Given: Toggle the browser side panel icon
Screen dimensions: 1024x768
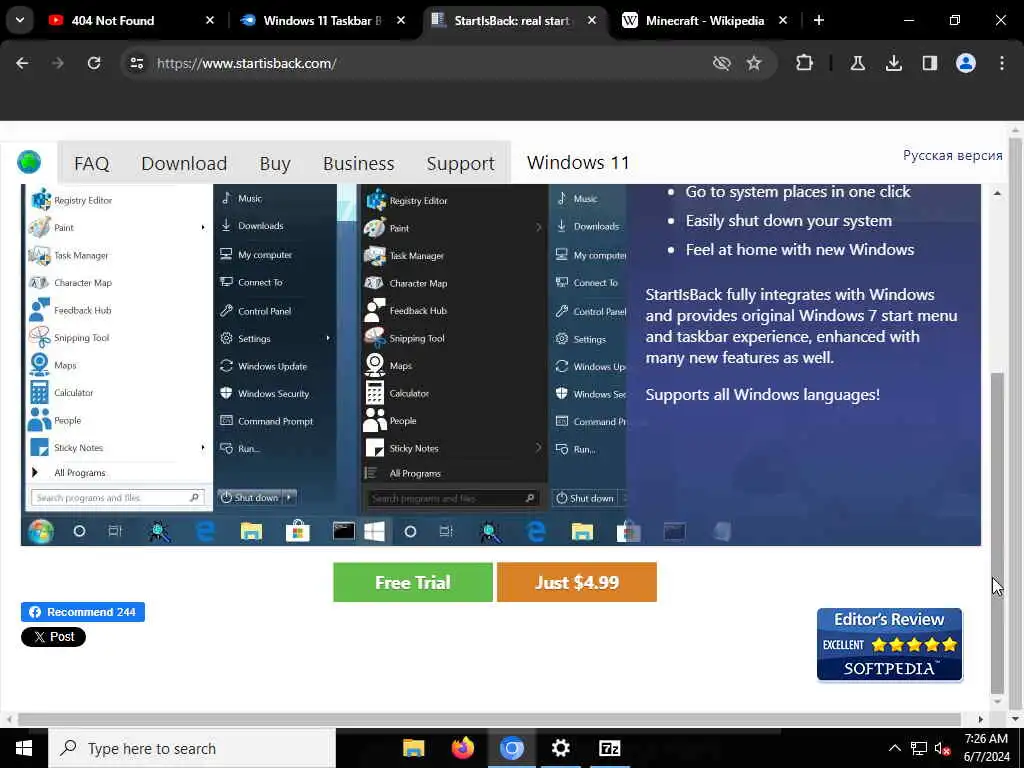Looking at the screenshot, I should [x=929, y=63].
